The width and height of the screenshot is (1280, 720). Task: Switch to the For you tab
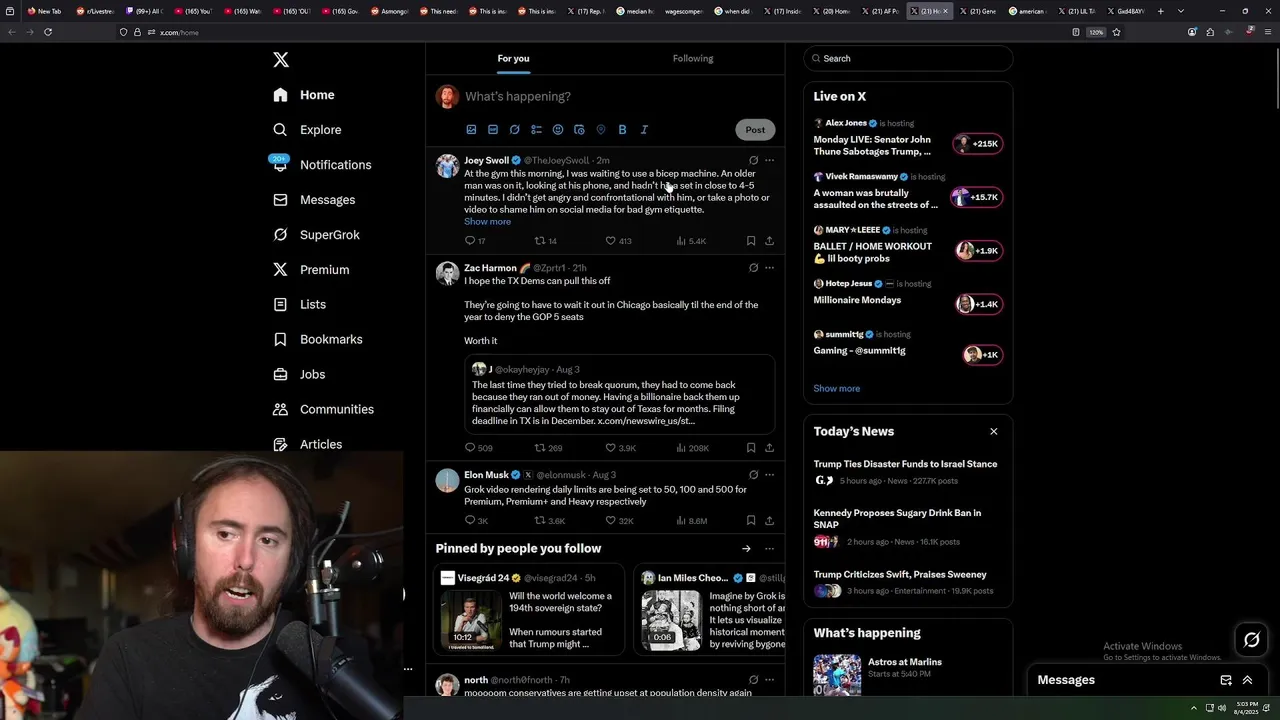[x=514, y=58]
